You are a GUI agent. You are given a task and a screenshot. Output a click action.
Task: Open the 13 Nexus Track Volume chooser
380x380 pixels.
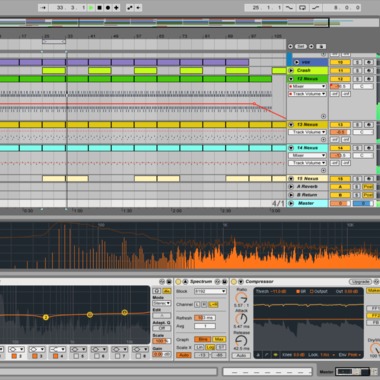pos(307,132)
